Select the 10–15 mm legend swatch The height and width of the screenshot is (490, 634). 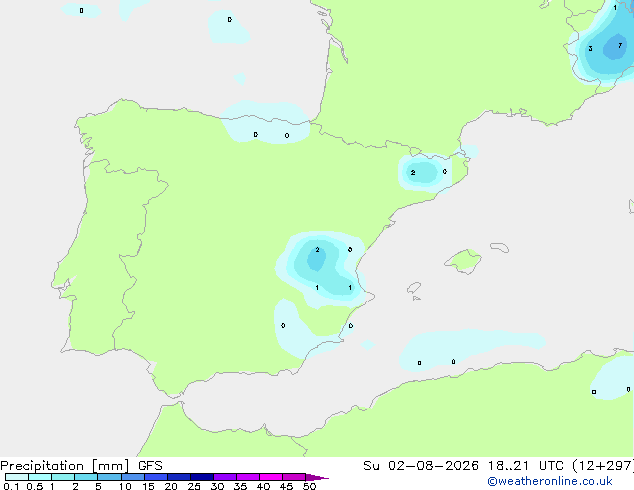point(132,477)
